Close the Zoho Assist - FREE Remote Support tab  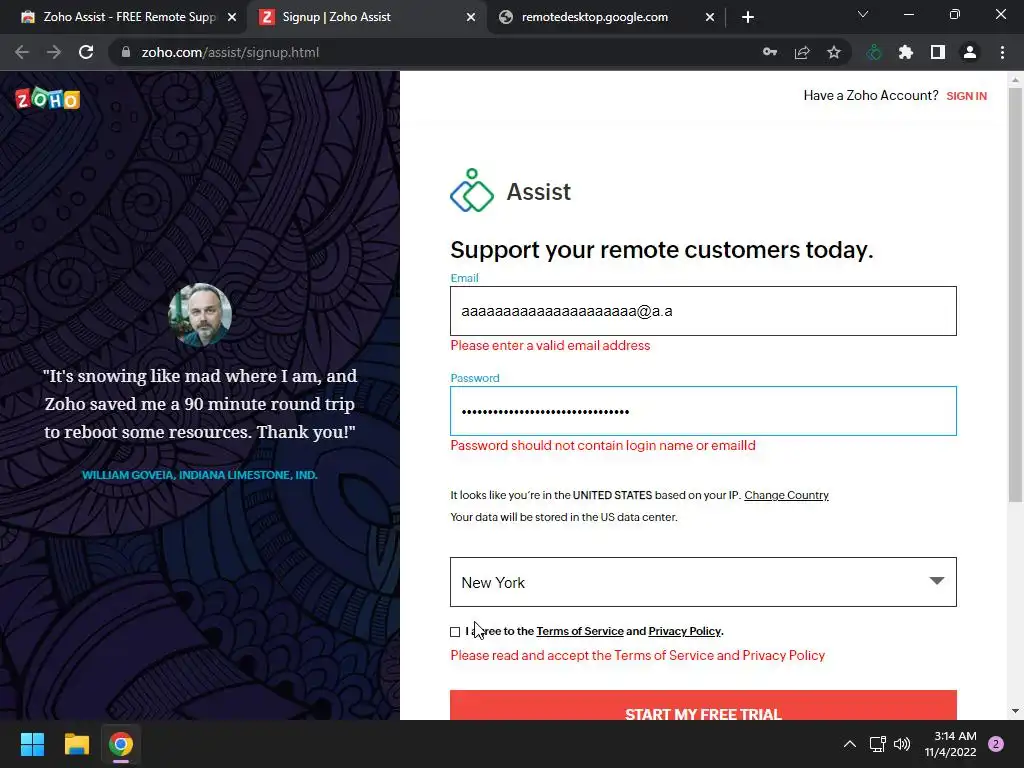coord(232,17)
